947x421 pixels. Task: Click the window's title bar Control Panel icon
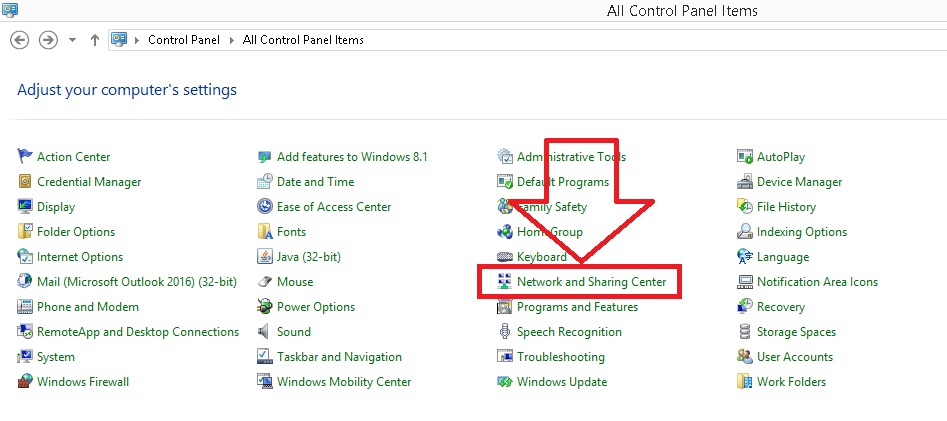[10, 9]
